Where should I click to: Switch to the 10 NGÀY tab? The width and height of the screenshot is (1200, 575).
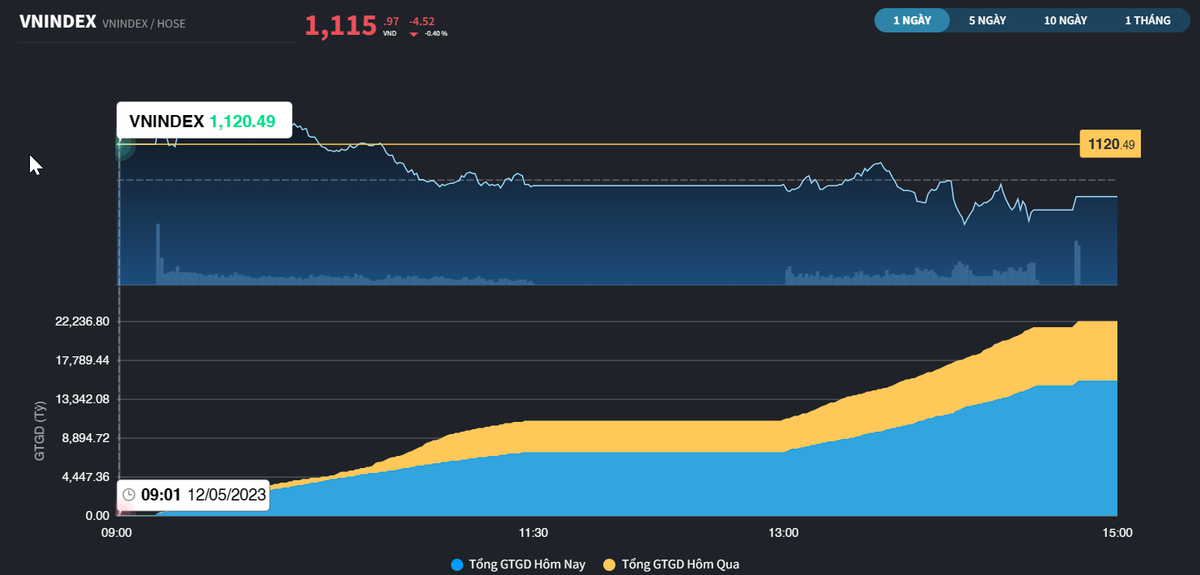[1065, 20]
